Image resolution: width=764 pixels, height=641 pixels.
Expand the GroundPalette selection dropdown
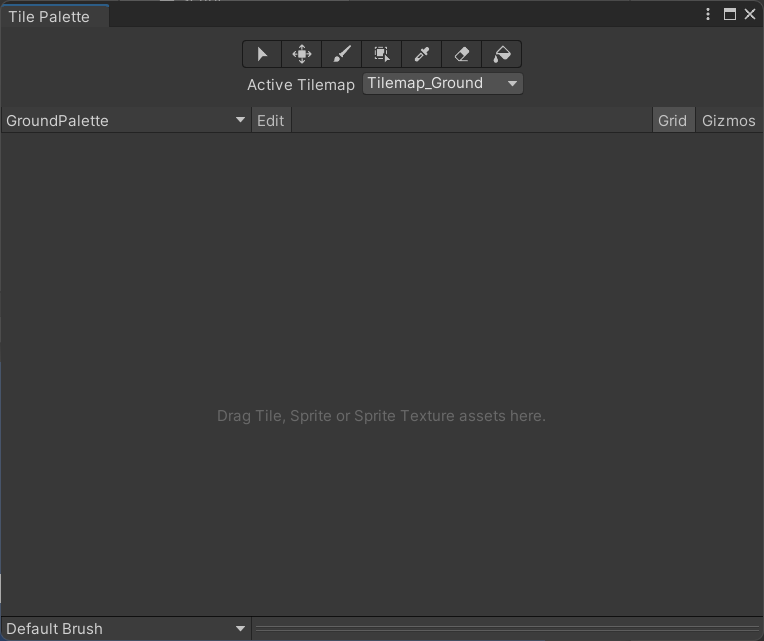tap(126, 120)
